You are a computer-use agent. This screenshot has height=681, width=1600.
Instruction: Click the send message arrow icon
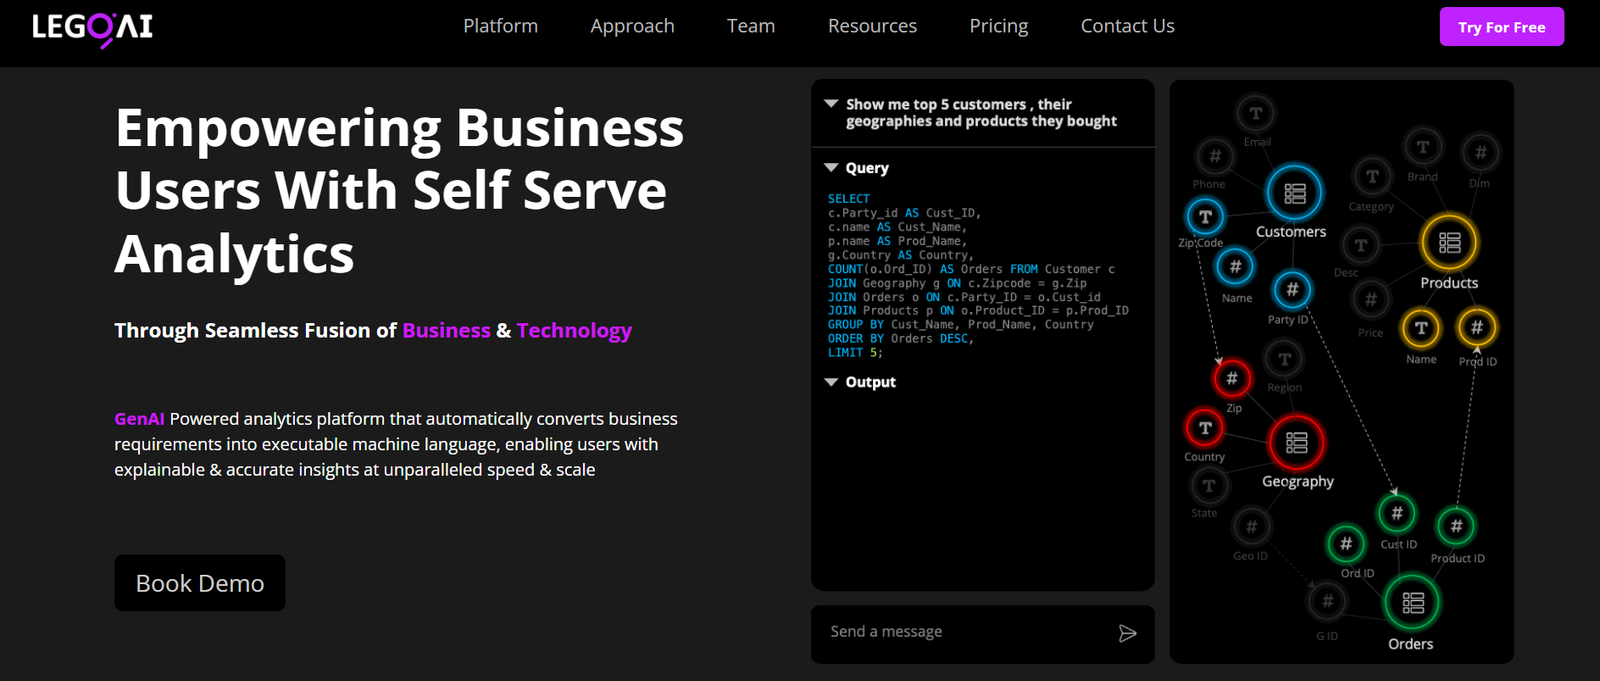point(1127,633)
